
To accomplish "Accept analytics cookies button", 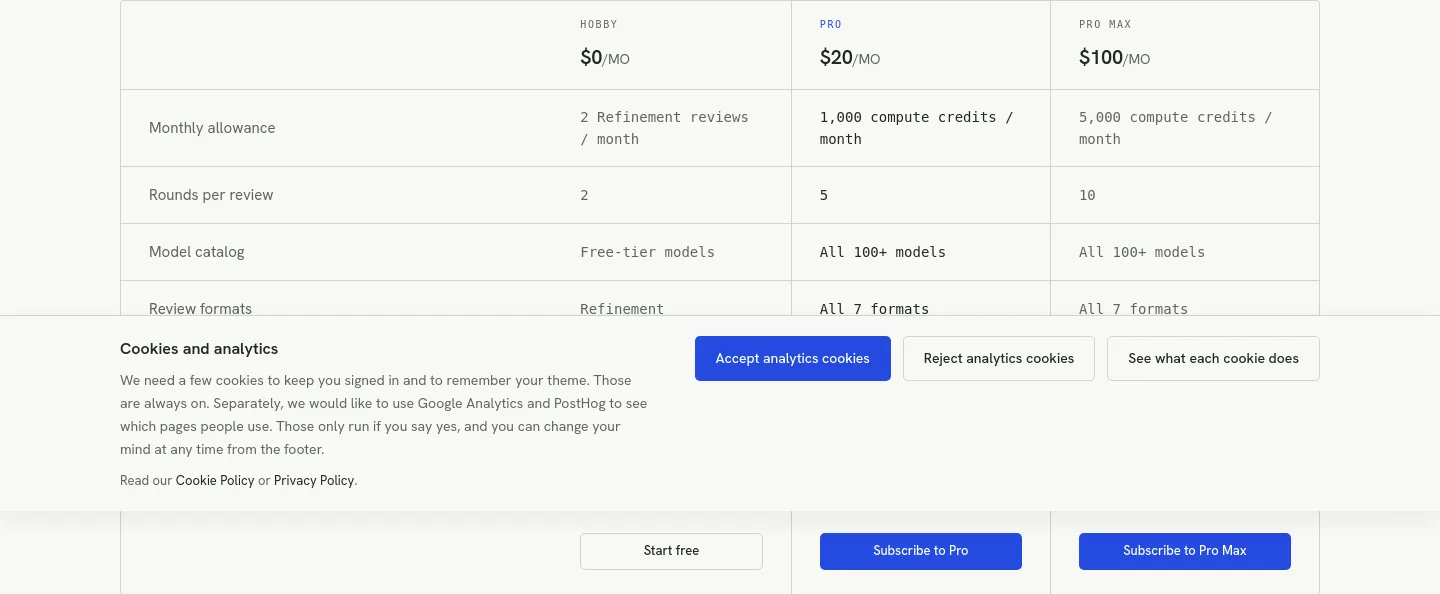I will (x=792, y=358).
